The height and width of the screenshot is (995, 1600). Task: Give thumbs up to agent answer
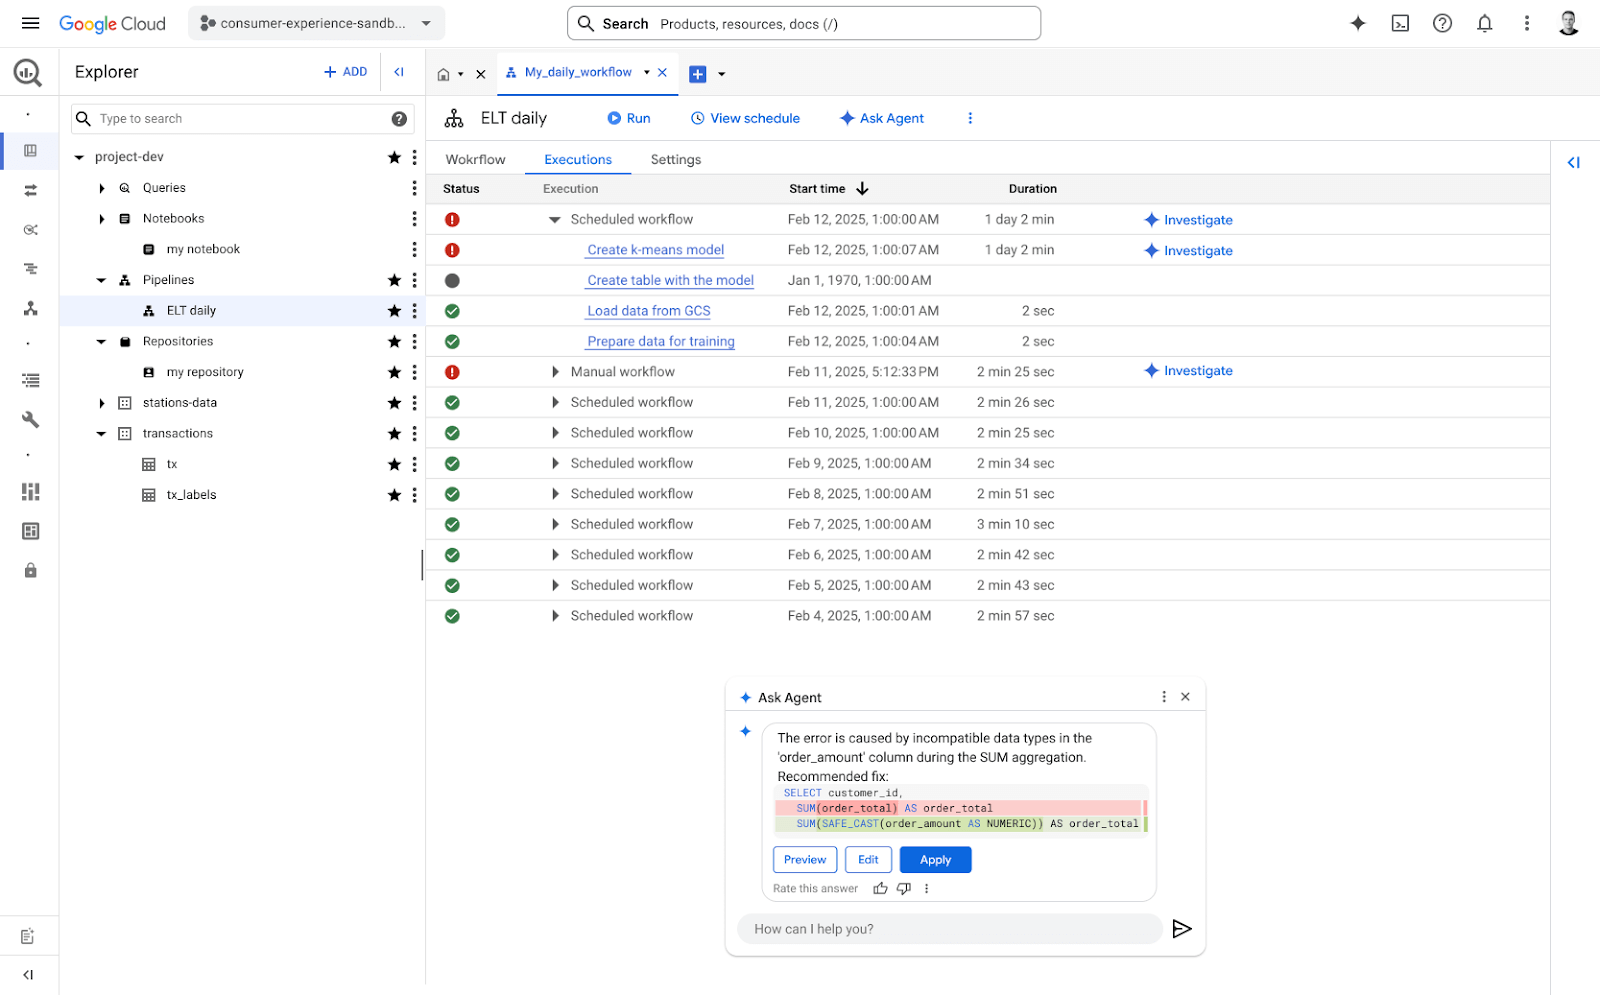point(880,888)
